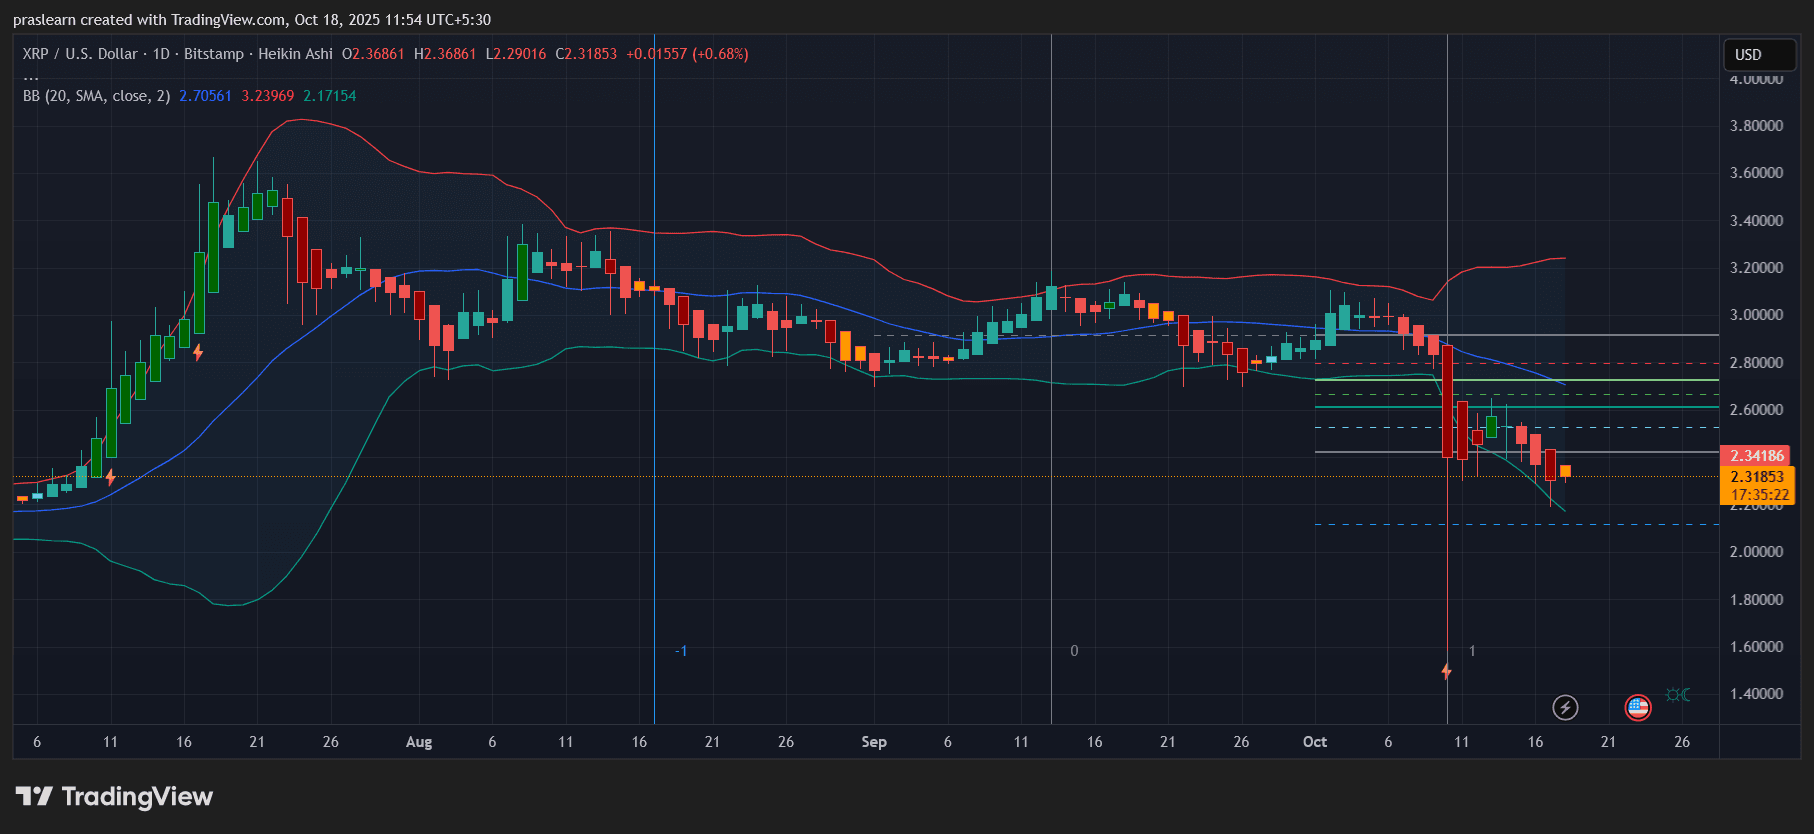Click orange lightning marker on dotted price line
Image resolution: width=1814 pixels, height=834 pixels.
(110, 477)
